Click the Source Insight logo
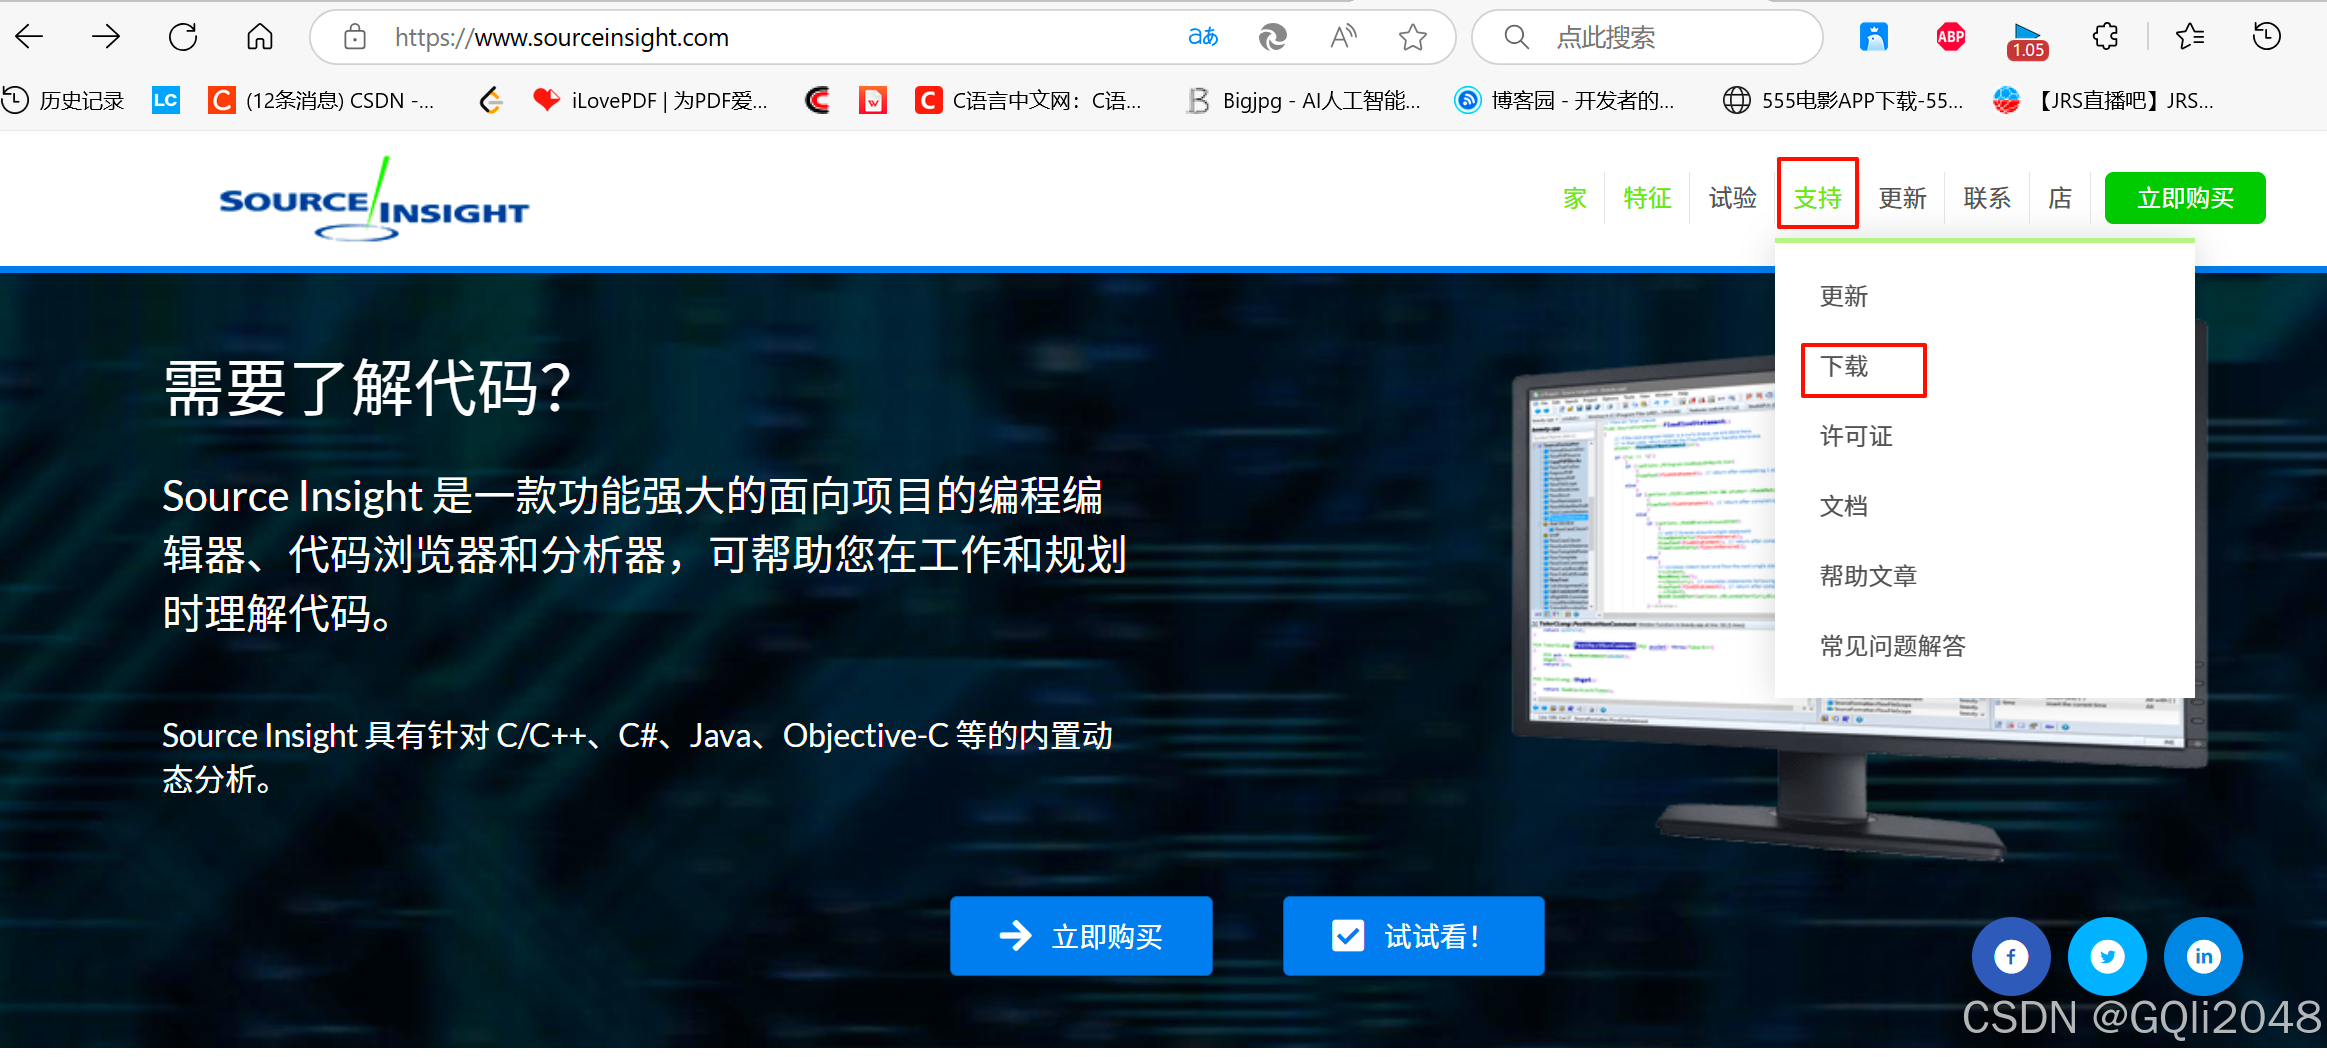This screenshot has width=2327, height=1057. coord(373,200)
